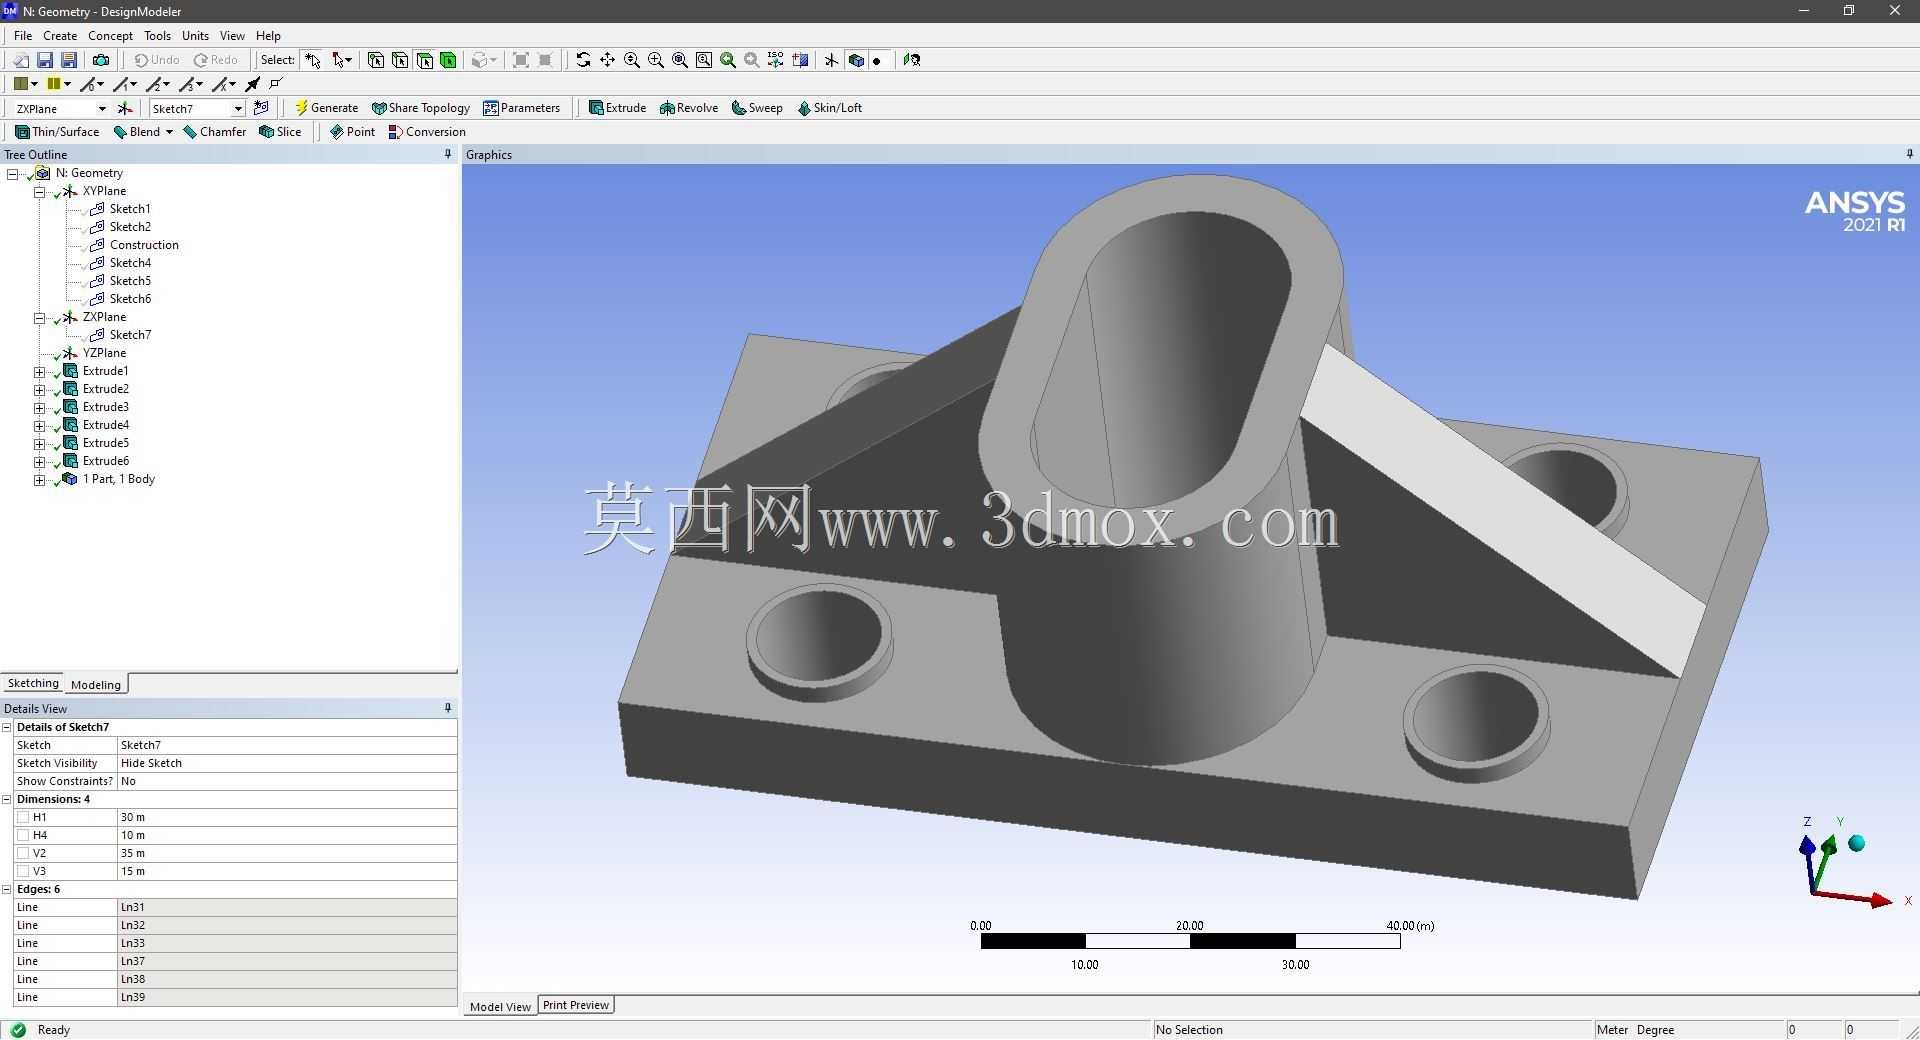Collapse the Edges: 6 section

[7, 889]
